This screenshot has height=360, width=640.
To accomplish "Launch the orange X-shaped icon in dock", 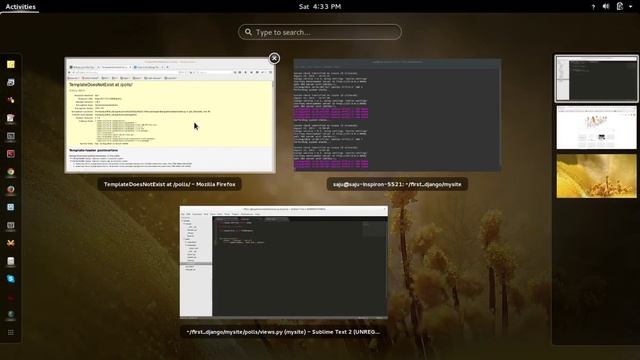I will coord(11,243).
